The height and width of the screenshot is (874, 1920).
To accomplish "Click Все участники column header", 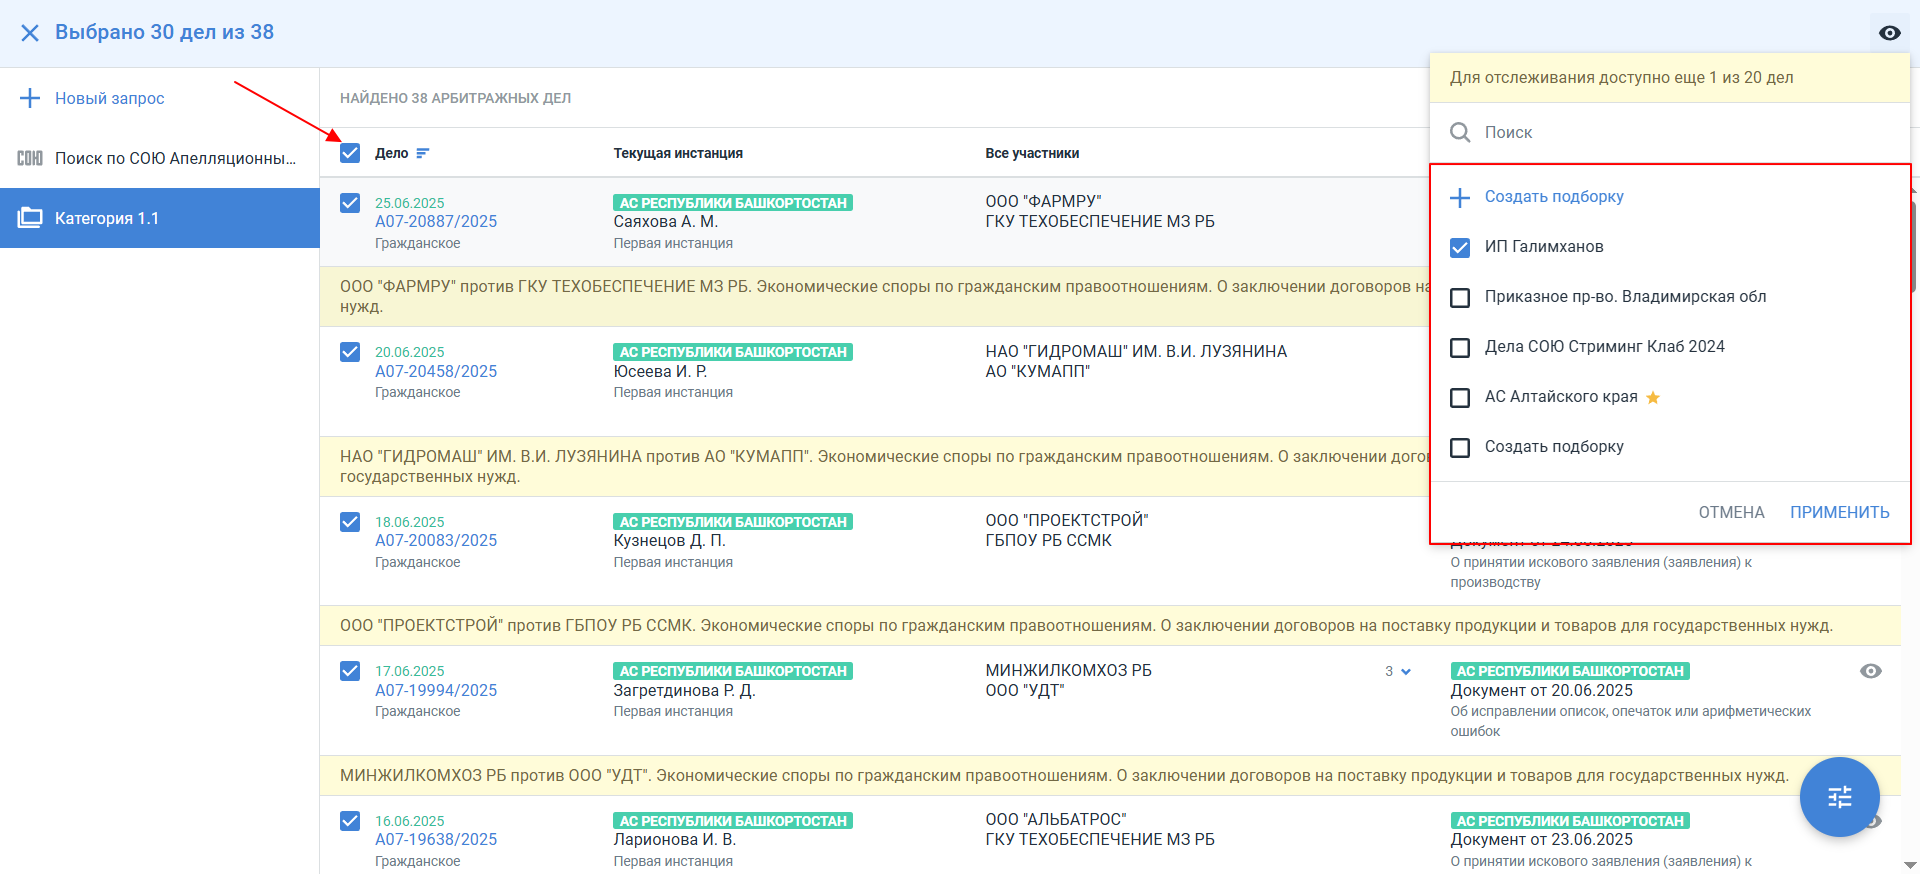I will 1032,153.
